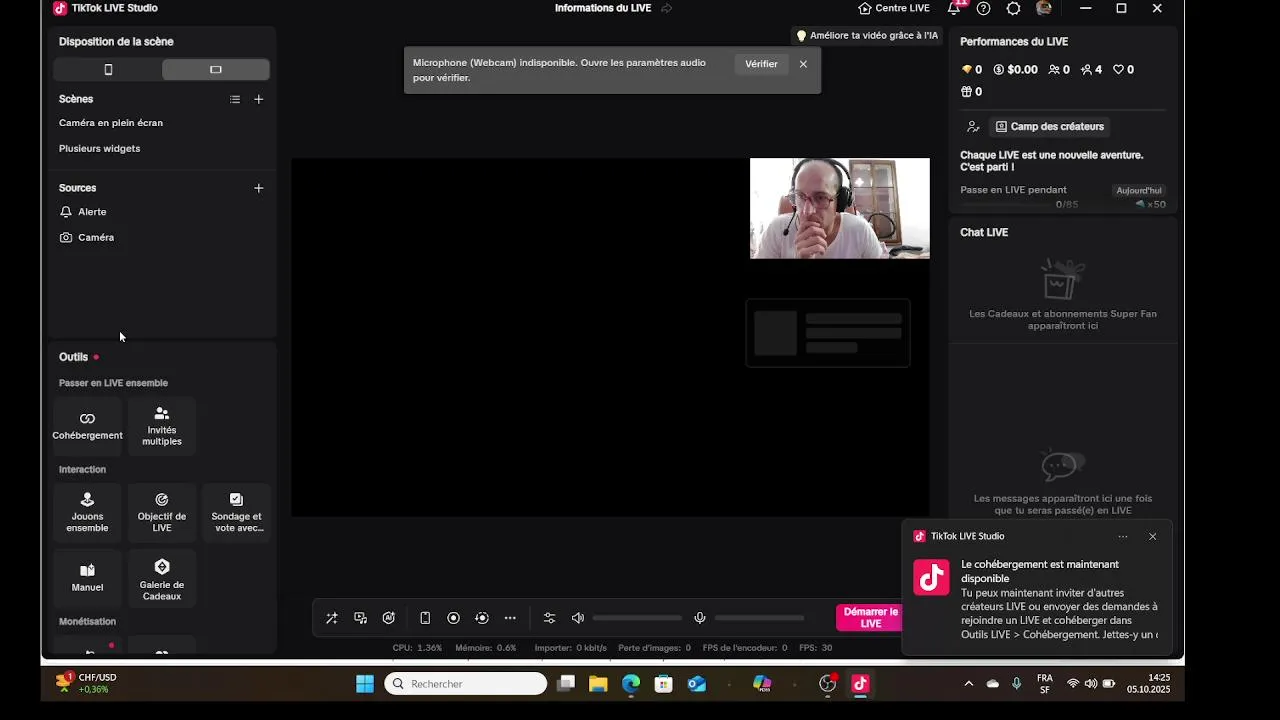1280x720 pixels.
Task: Click Améliore ta vidéo grâce à l'IA
Action: point(867,36)
